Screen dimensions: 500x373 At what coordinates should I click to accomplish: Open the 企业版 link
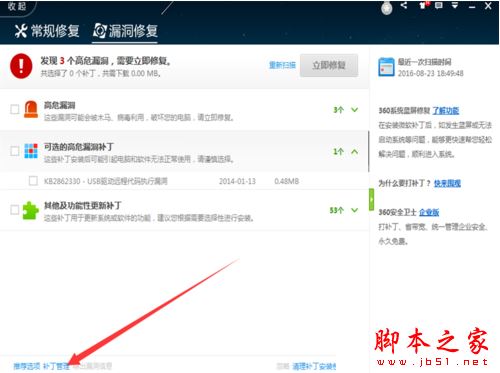click(x=429, y=212)
